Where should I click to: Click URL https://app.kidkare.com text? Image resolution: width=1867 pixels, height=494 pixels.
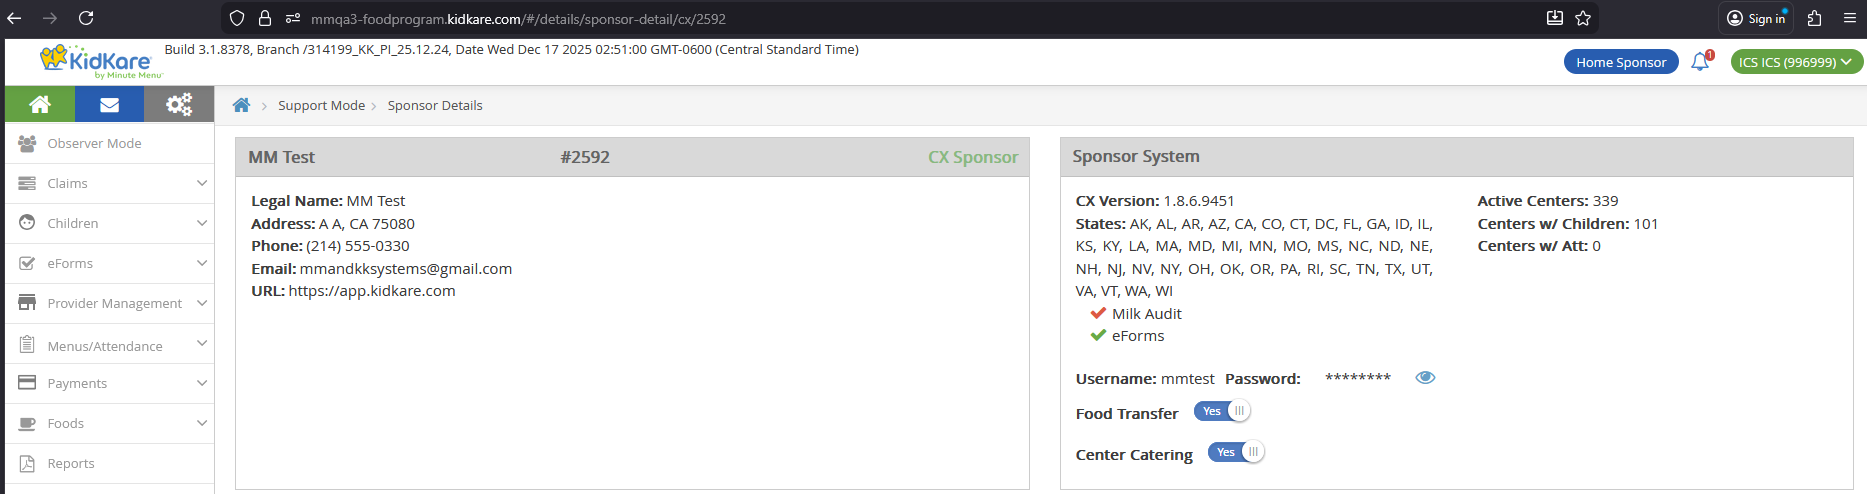click(x=372, y=291)
